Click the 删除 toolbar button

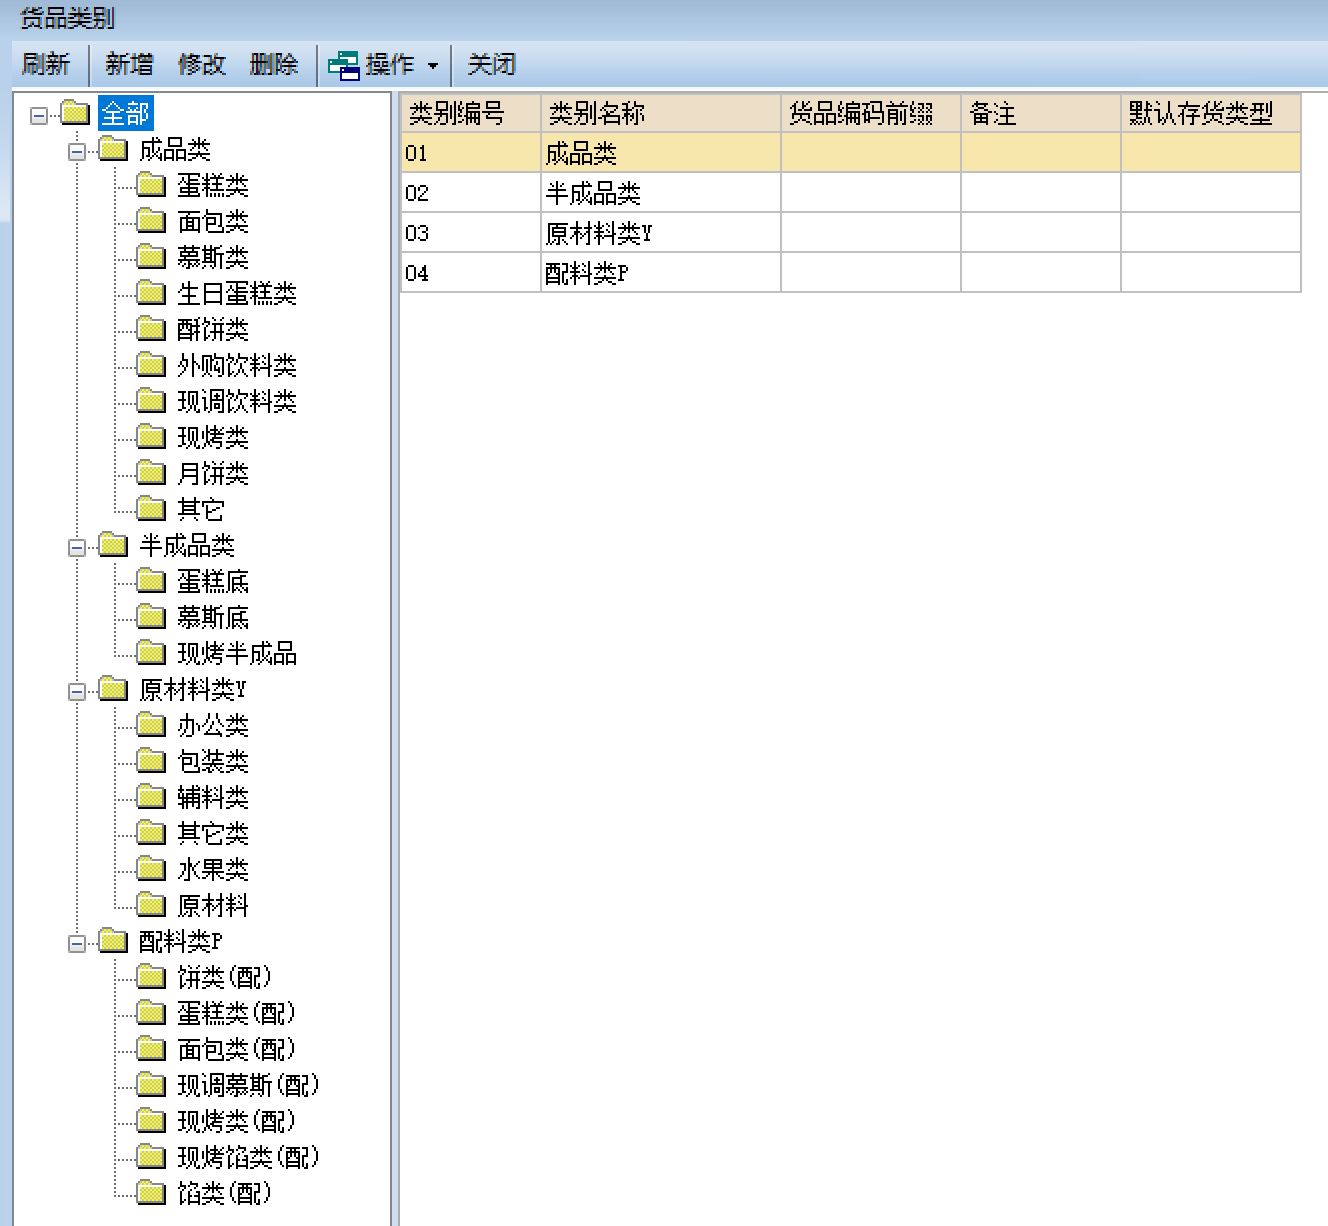tap(274, 65)
